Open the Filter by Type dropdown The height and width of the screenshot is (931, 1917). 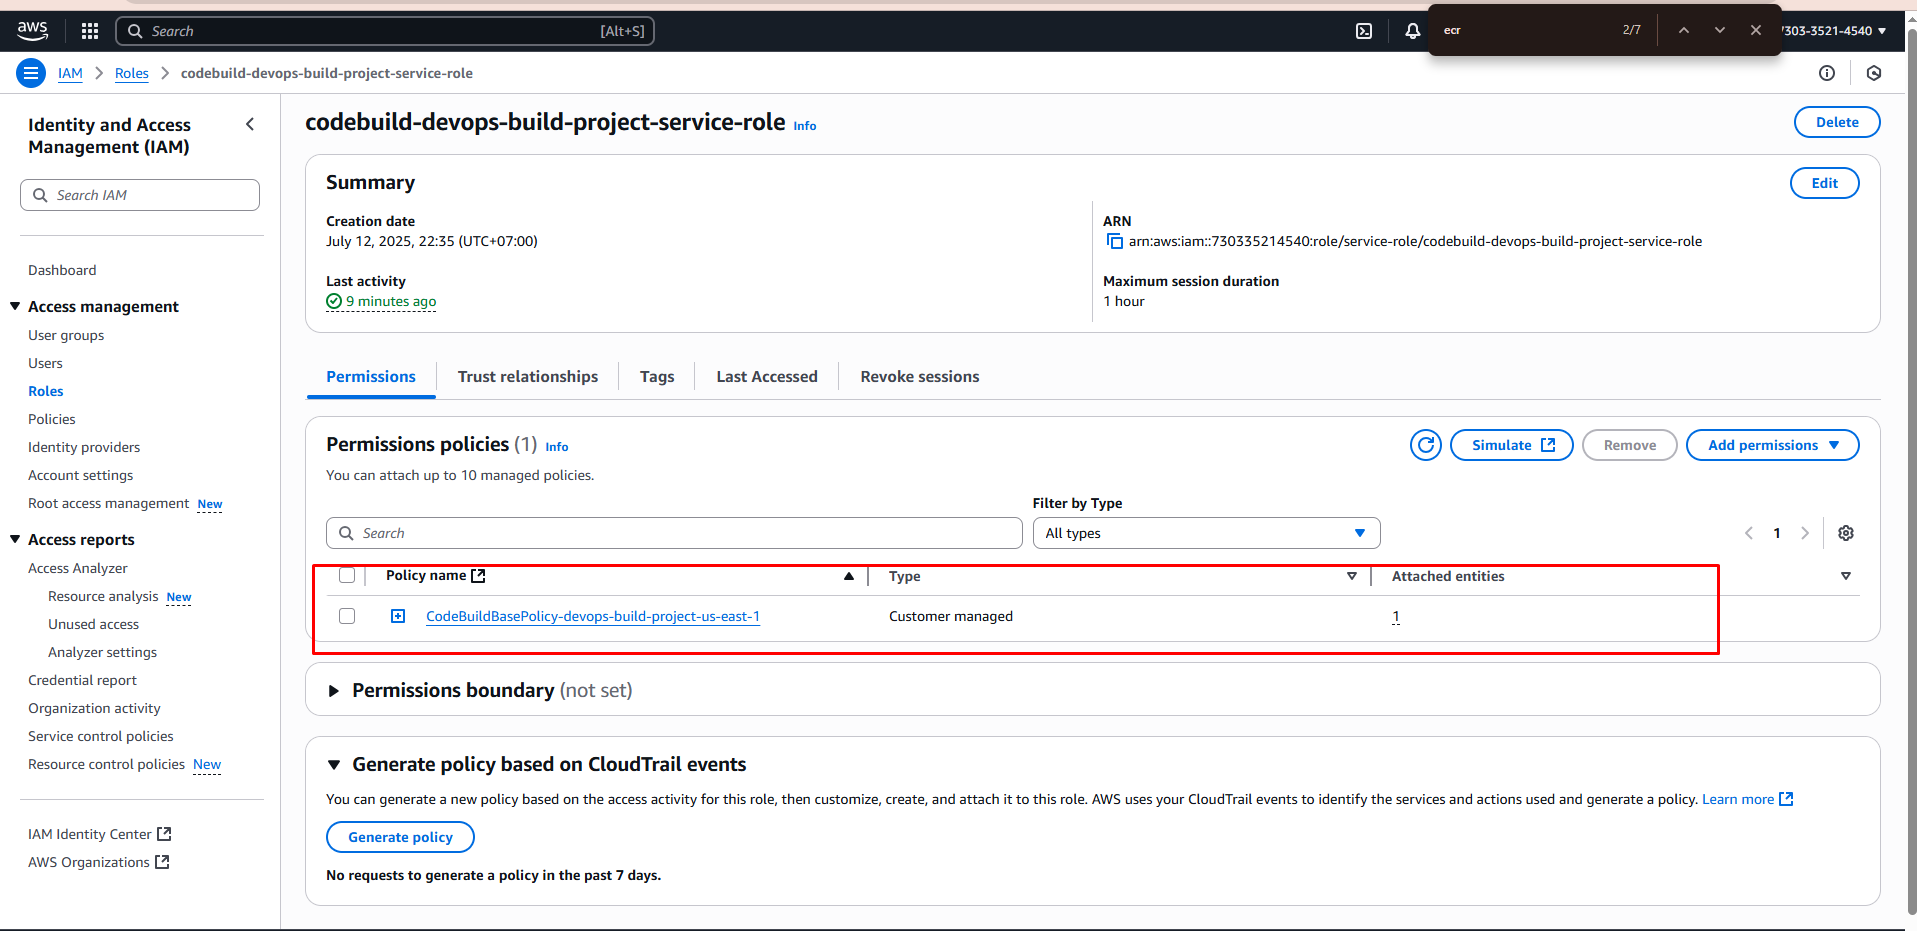tap(1206, 533)
